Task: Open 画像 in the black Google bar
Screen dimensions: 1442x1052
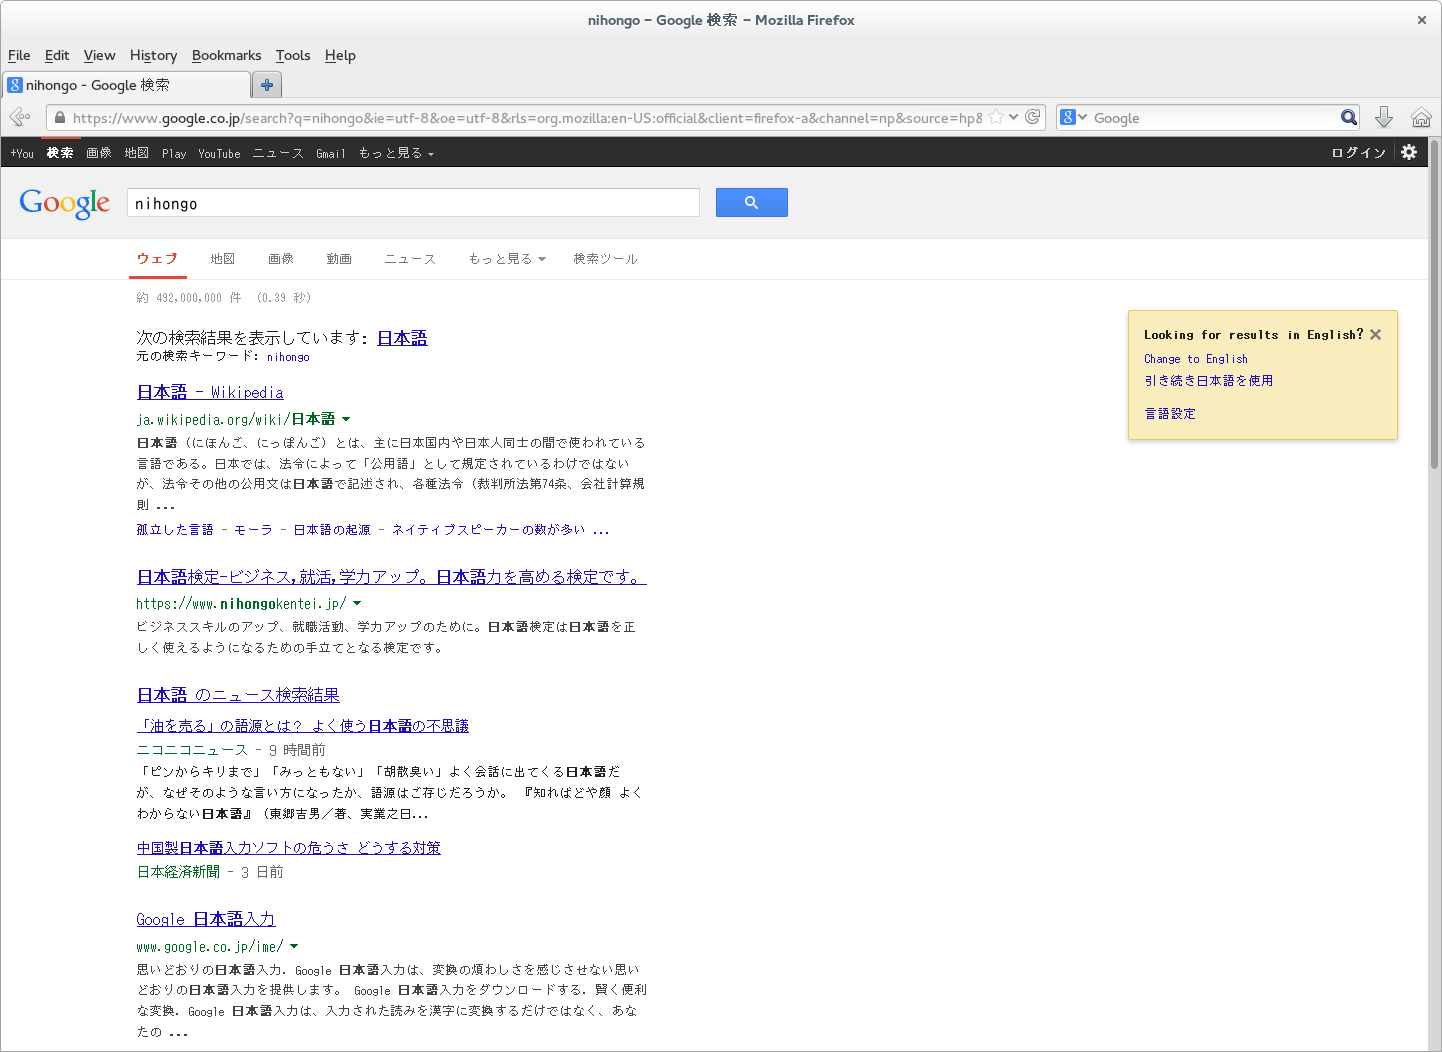Action: 99,153
